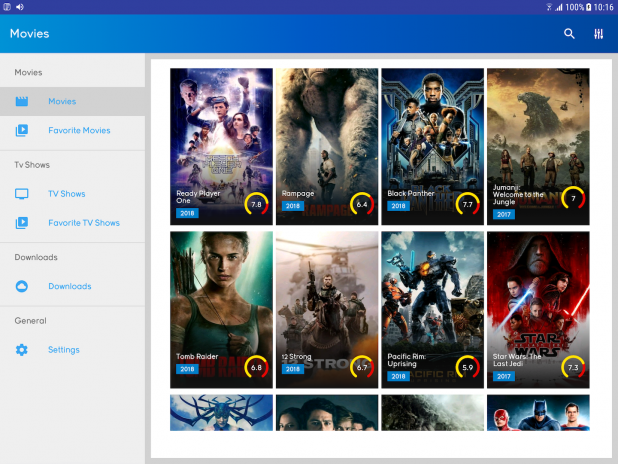Click the Settings gear icon

22,350
